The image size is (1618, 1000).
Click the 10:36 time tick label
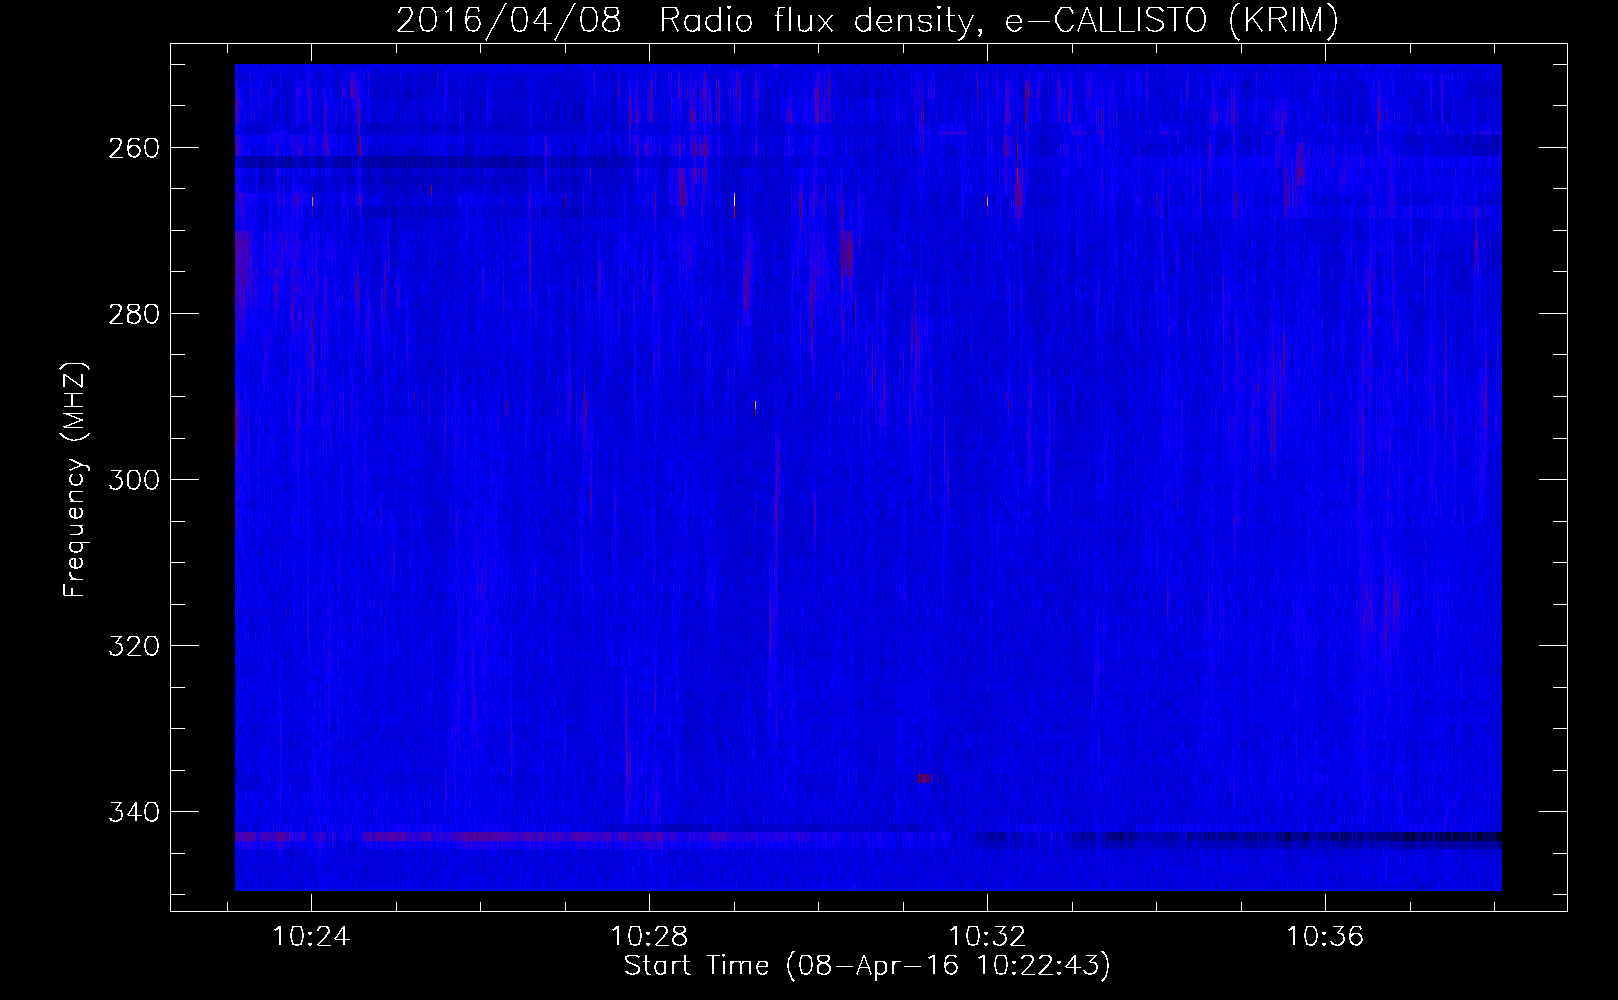pos(1325,937)
